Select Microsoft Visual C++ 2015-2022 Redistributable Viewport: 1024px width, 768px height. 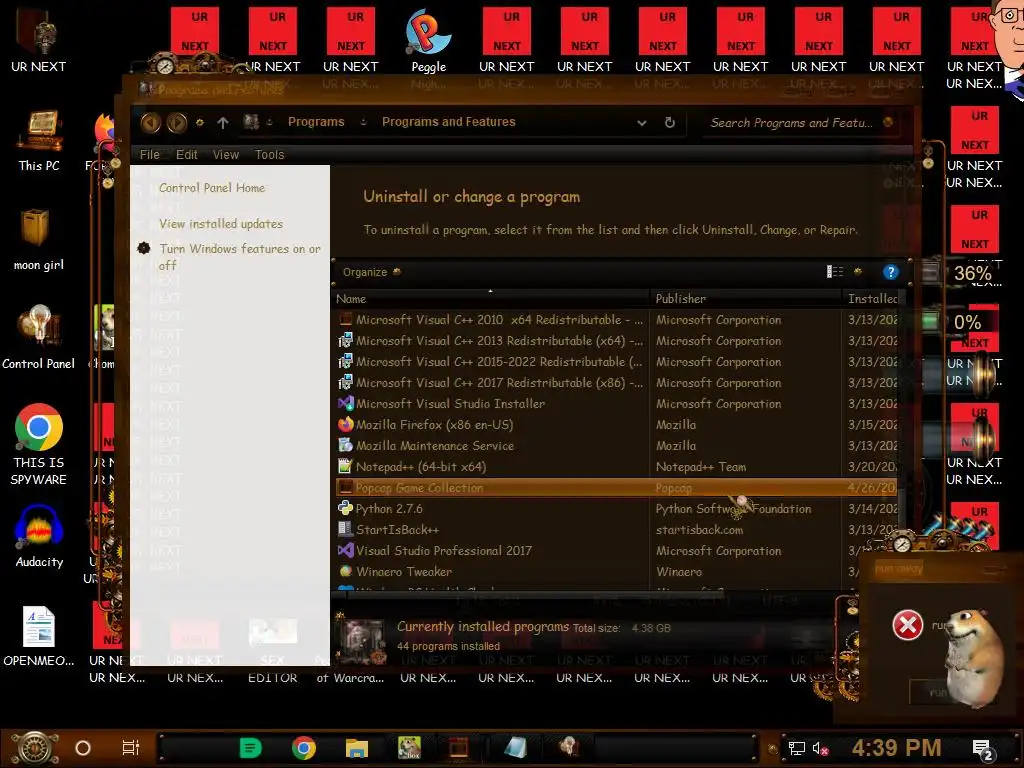tap(615, 361)
